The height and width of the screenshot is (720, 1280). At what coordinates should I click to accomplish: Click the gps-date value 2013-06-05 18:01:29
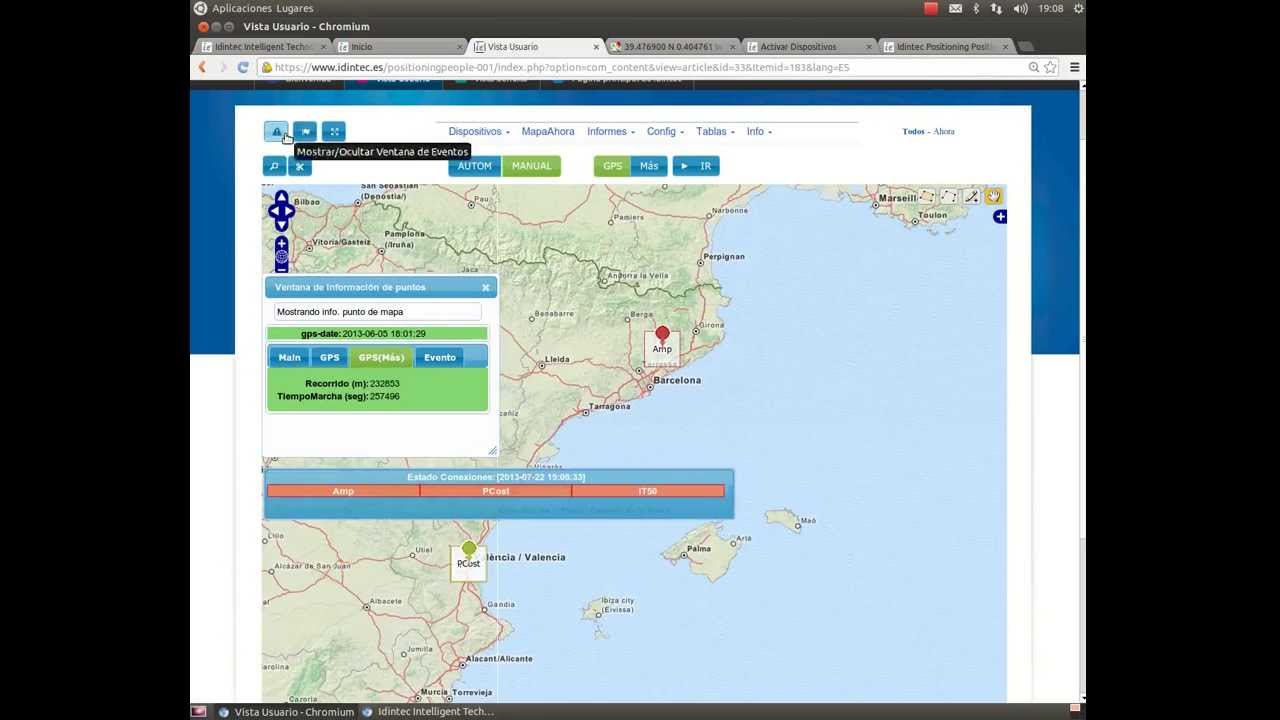(384, 334)
